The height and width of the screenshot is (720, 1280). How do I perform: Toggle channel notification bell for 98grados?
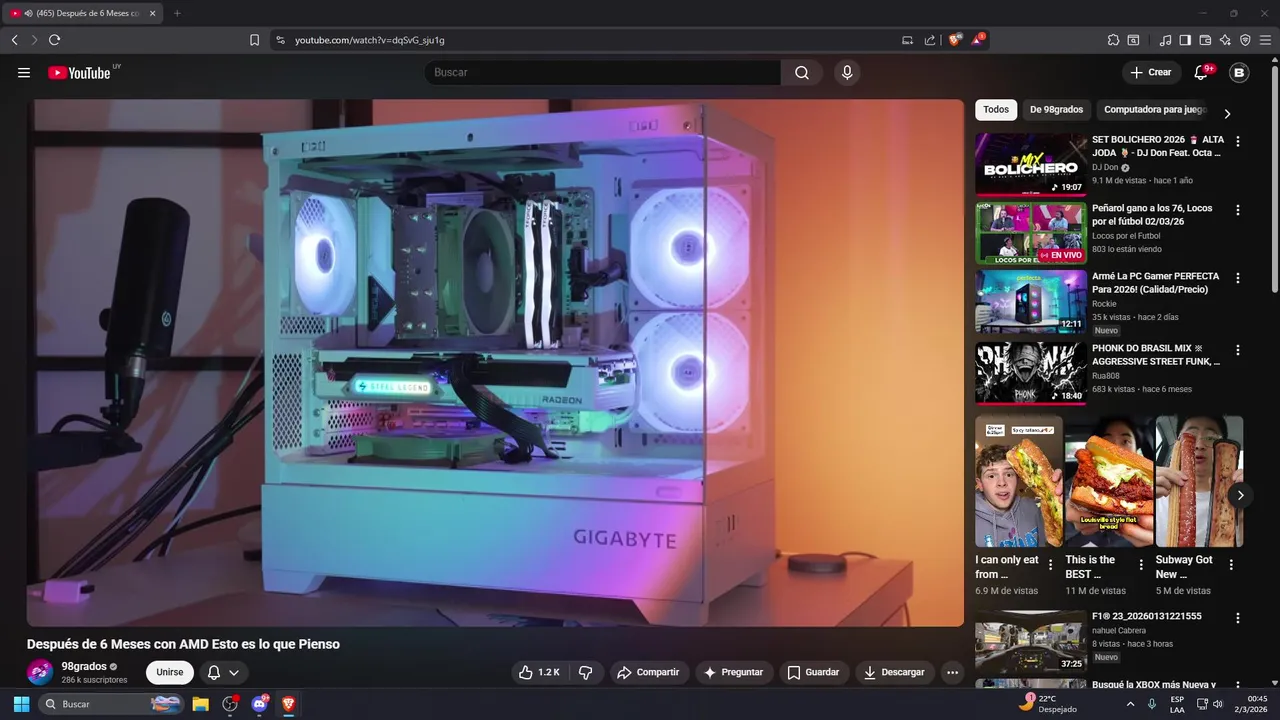[x=213, y=672]
